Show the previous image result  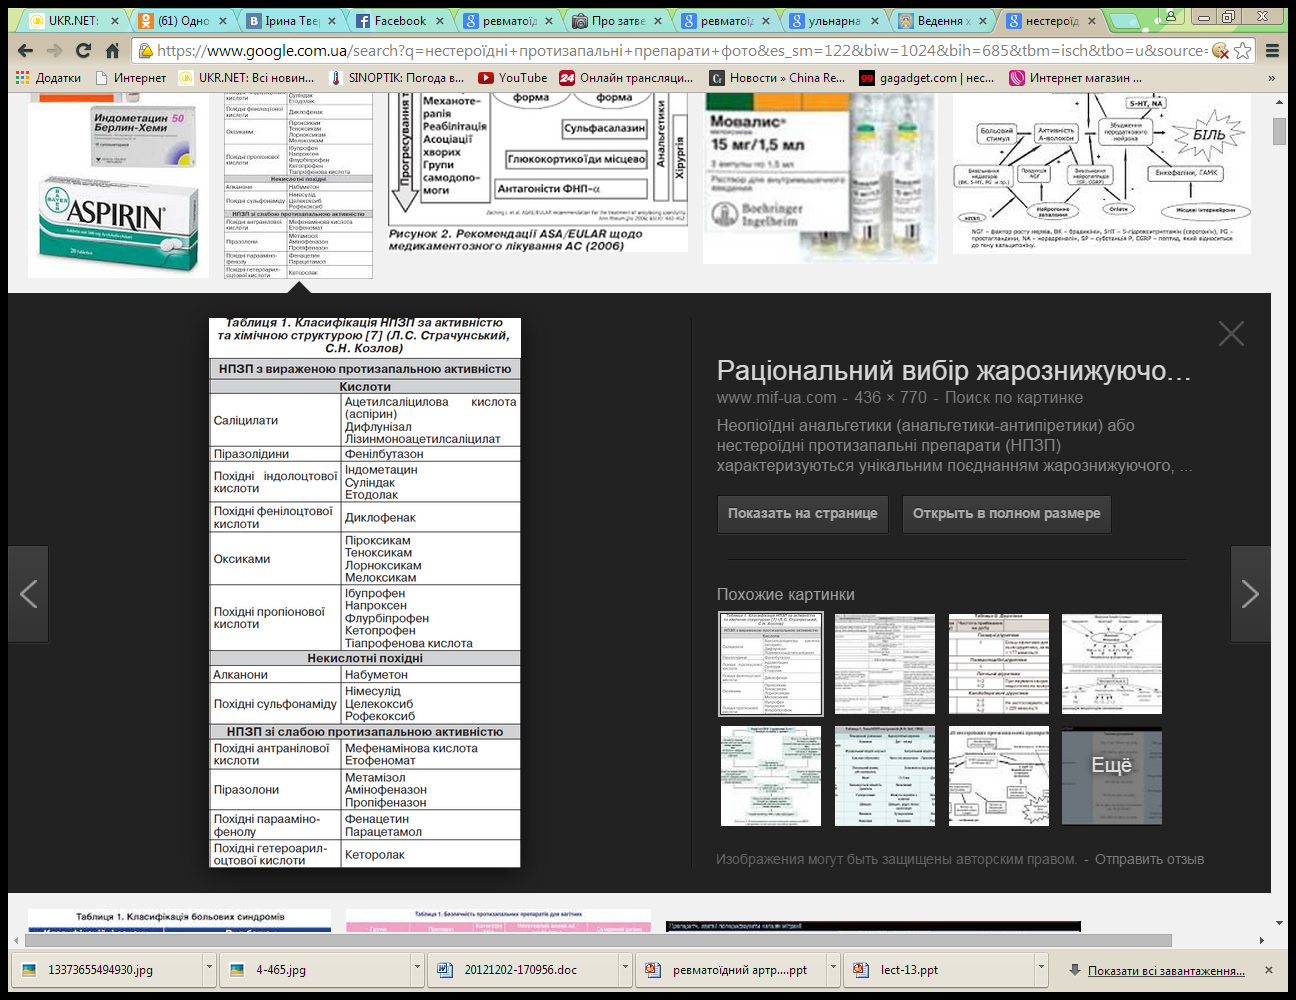click(x=29, y=594)
